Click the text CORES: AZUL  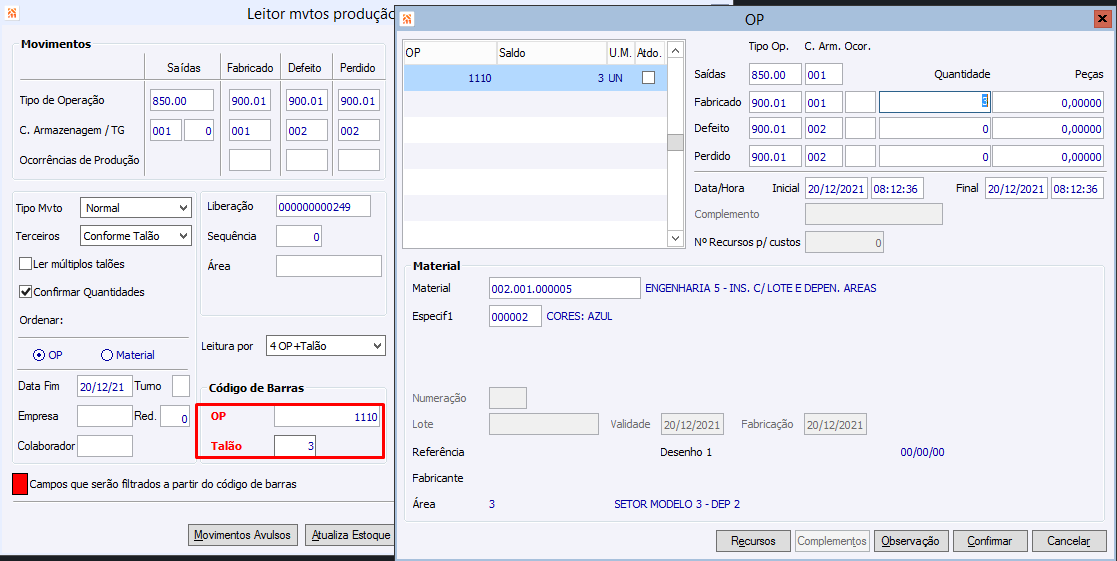point(579,316)
